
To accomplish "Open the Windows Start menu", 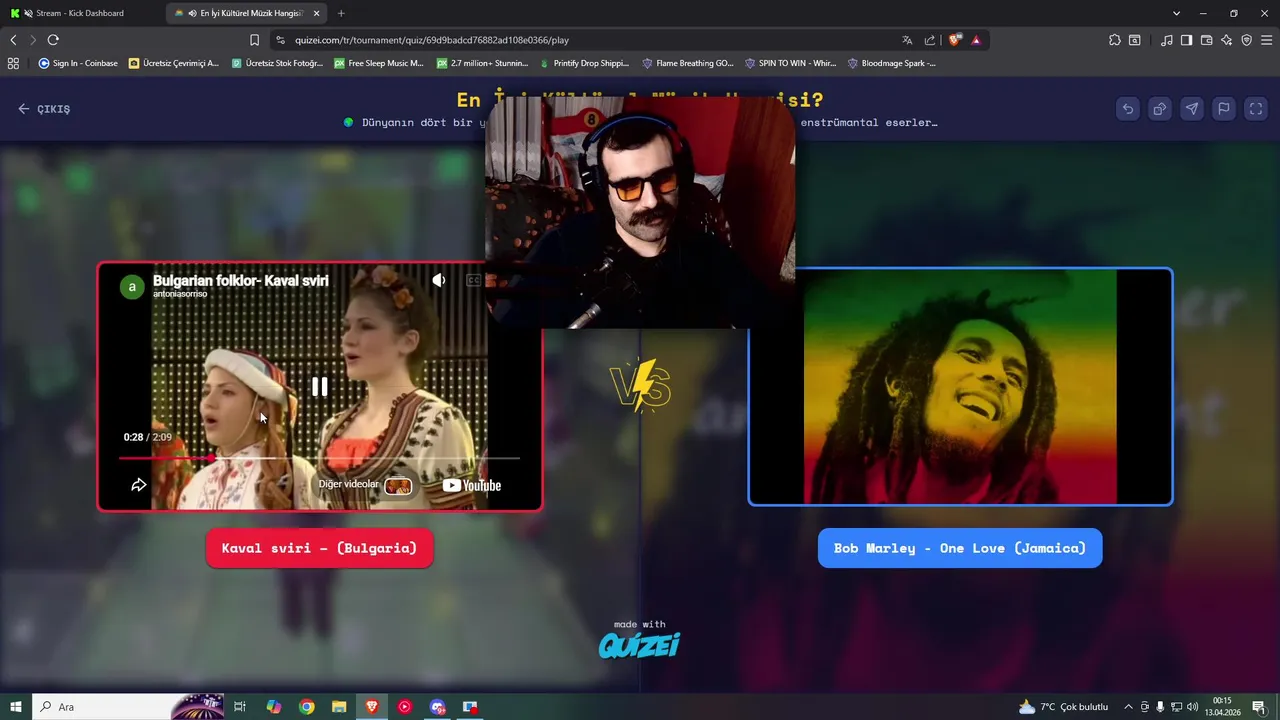I will click(15, 707).
